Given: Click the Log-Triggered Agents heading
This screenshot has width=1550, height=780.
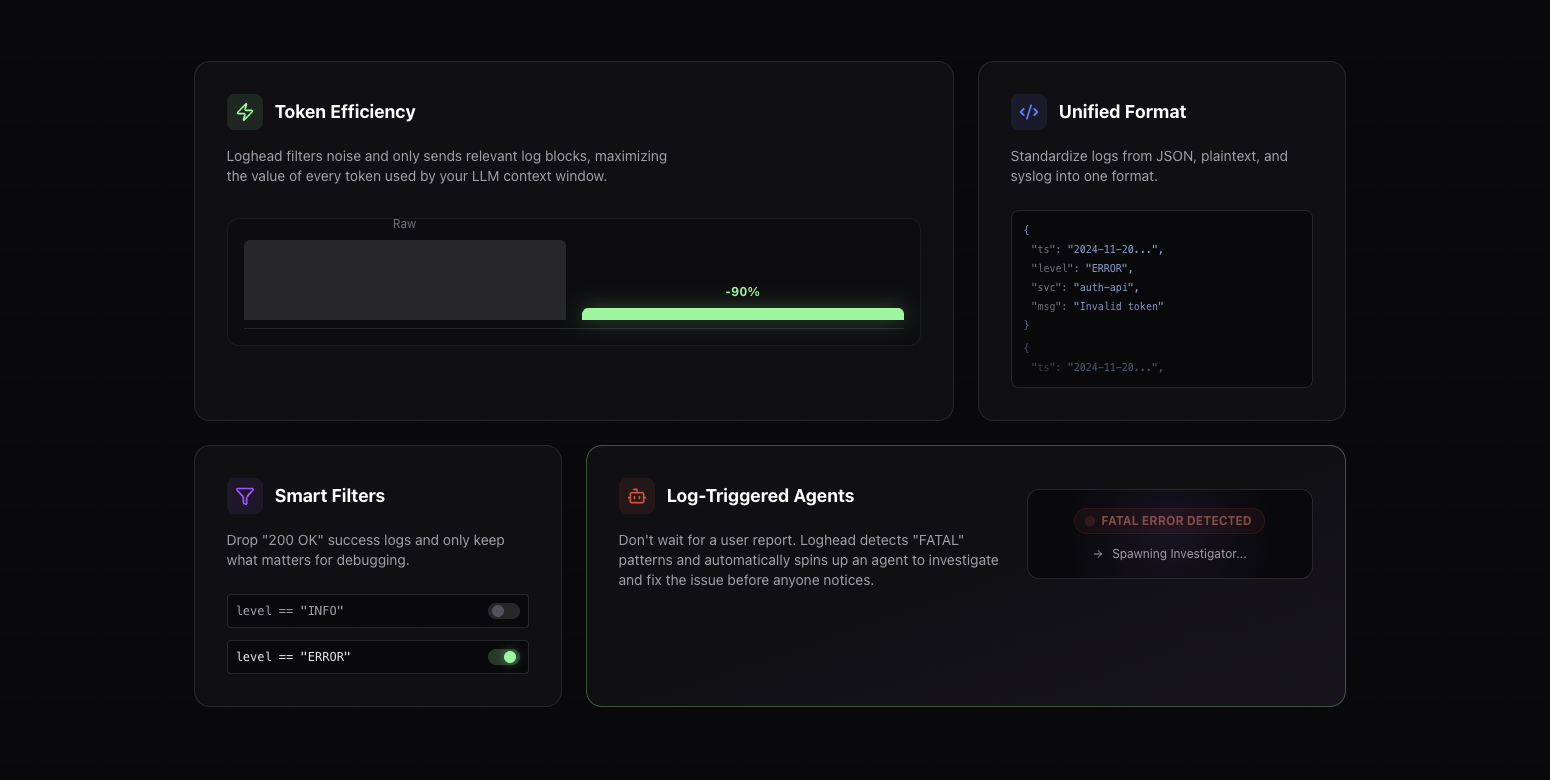Looking at the screenshot, I should click(x=760, y=496).
